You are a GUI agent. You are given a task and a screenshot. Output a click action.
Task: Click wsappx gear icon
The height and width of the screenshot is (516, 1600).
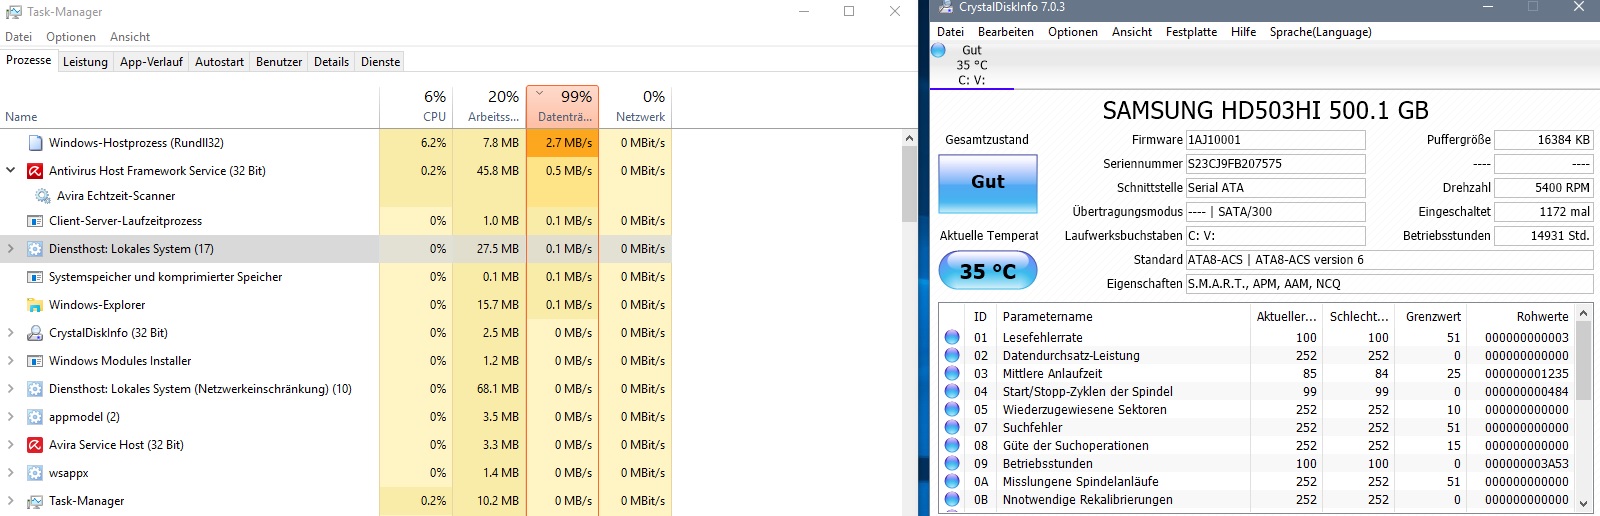[35, 473]
